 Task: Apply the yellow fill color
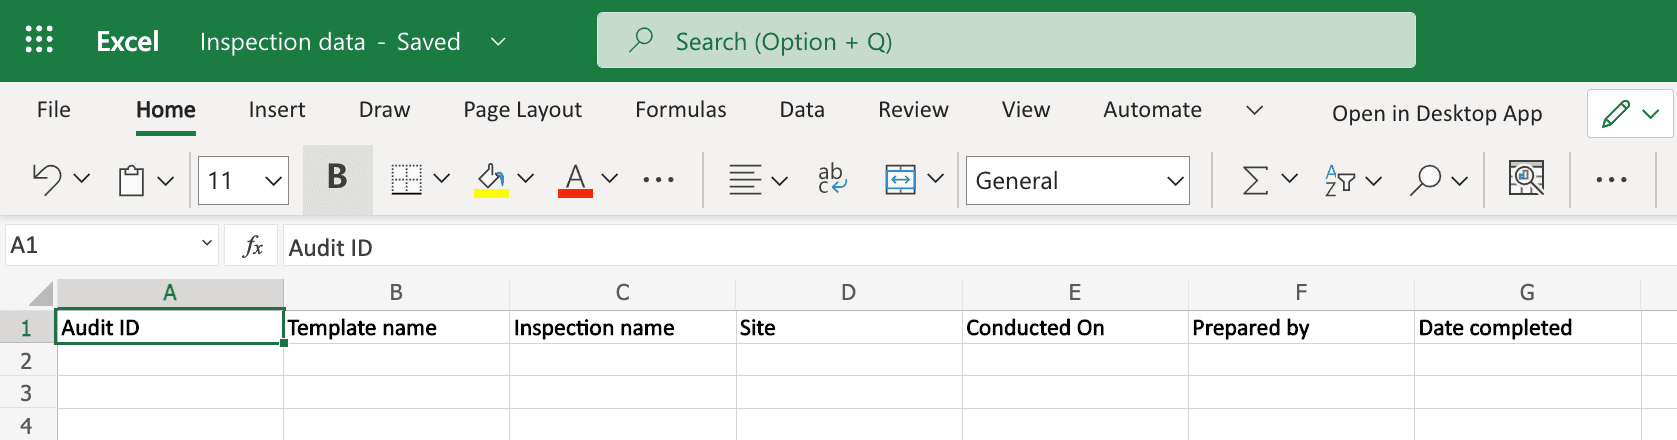(x=491, y=180)
